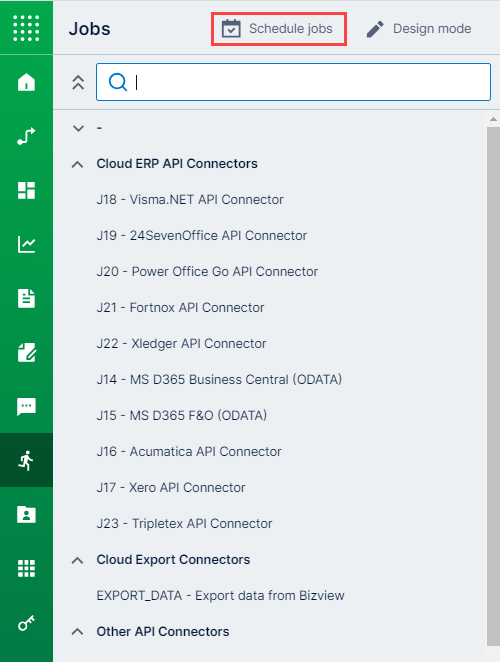Collapse the Cloud Export Connectors group
Screen dimensions: 500x662
[77, 560]
